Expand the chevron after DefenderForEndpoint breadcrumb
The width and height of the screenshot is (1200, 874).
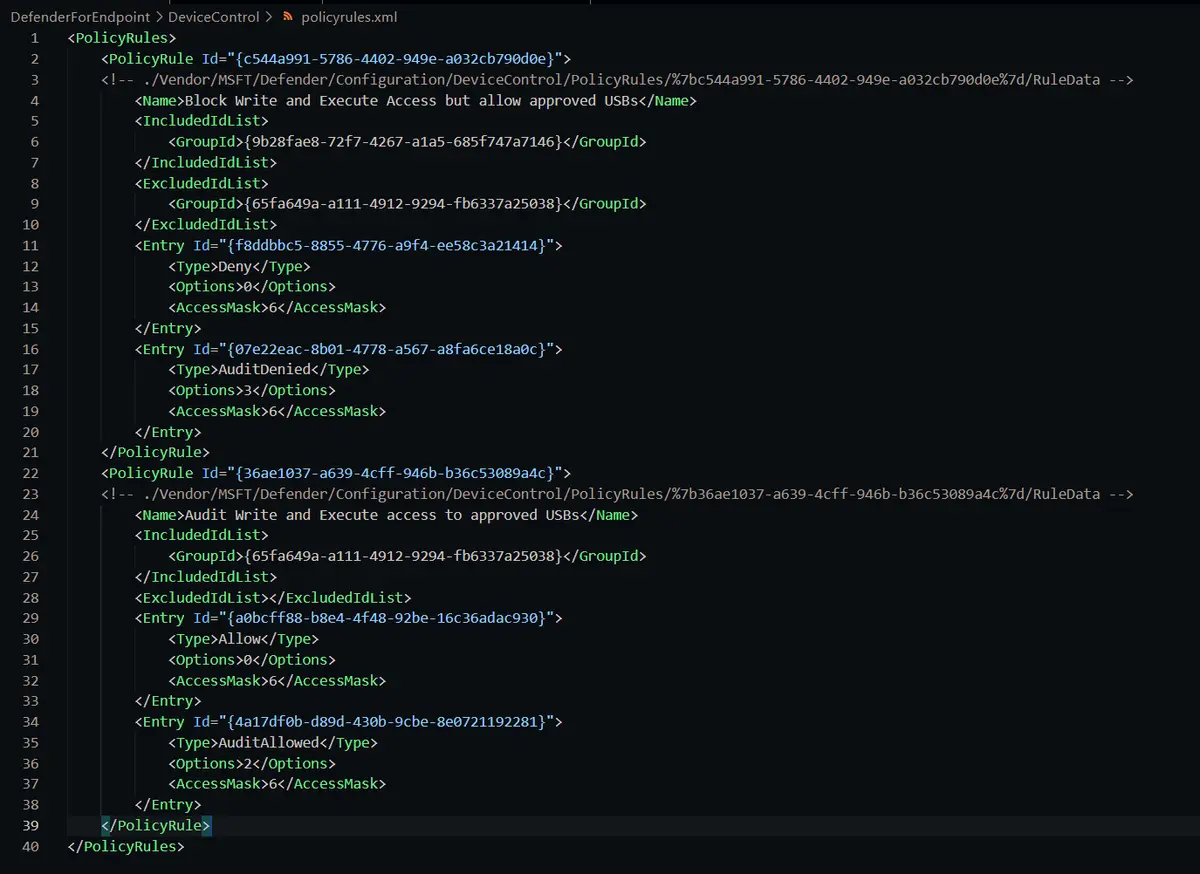click(159, 17)
